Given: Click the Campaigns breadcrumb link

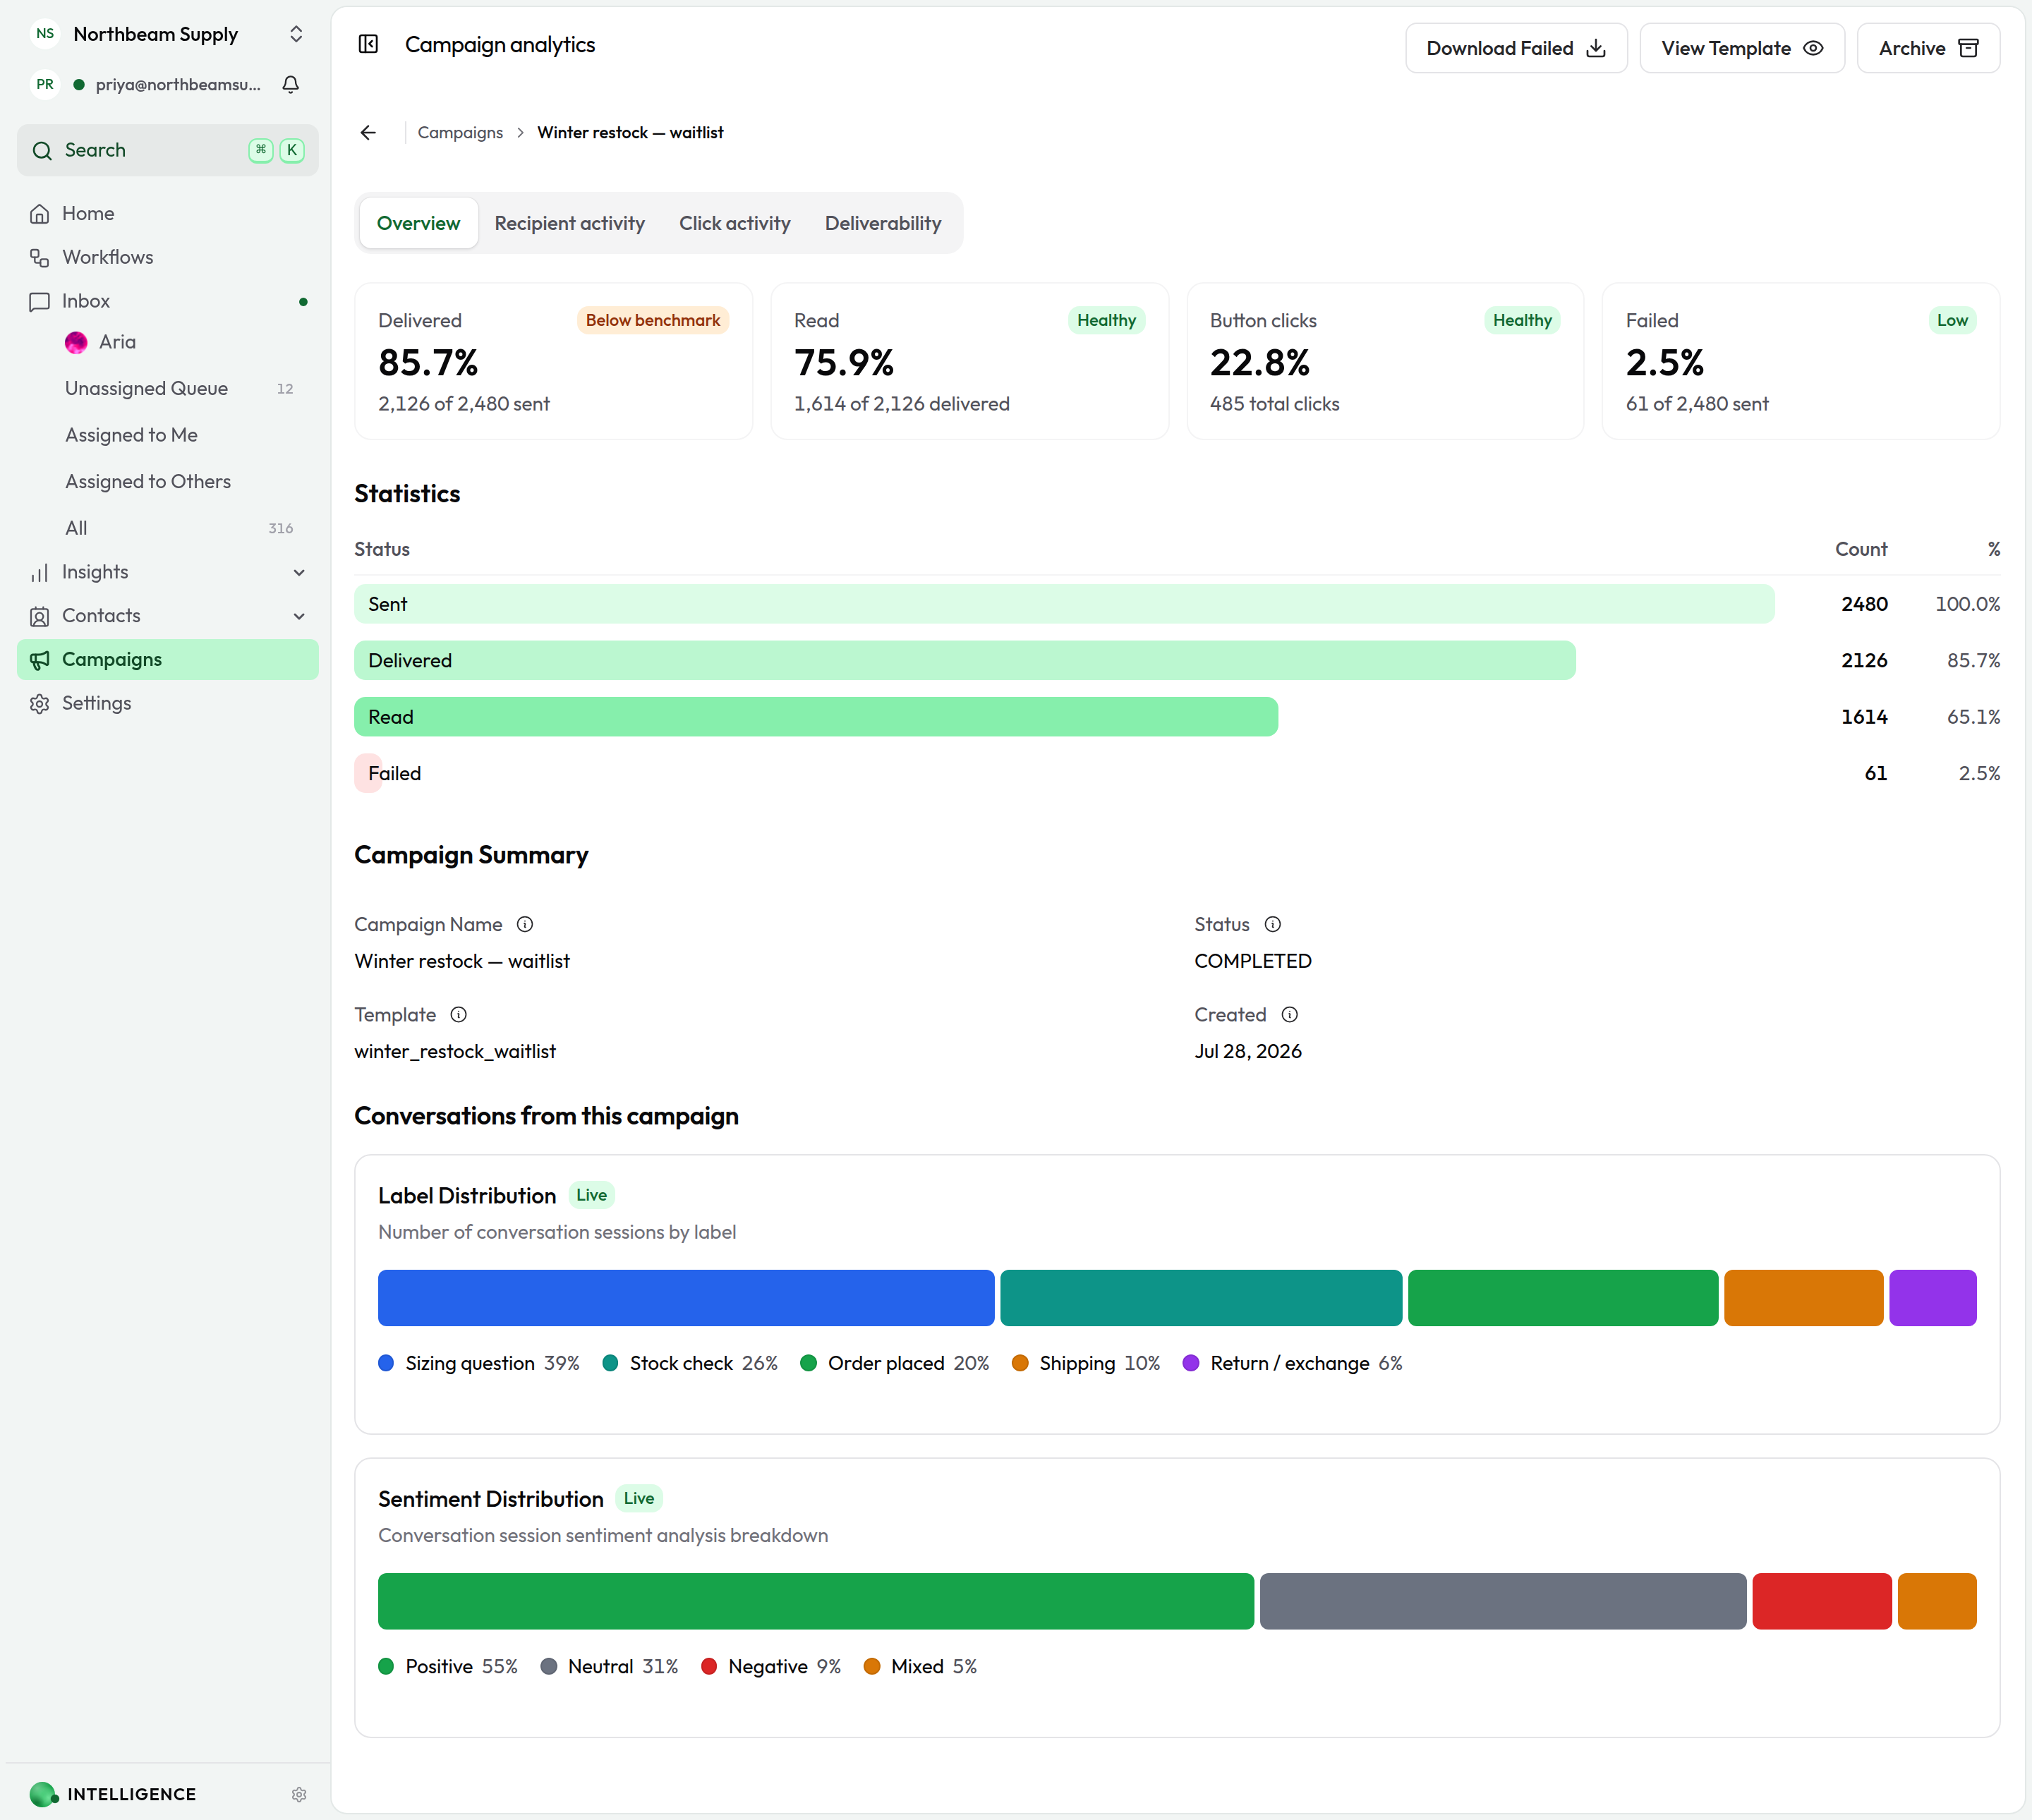Looking at the screenshot, I should pos(460,132).
